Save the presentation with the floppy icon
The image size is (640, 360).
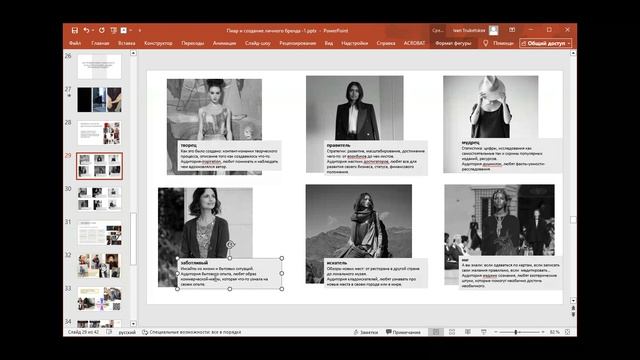pos(75,30)
